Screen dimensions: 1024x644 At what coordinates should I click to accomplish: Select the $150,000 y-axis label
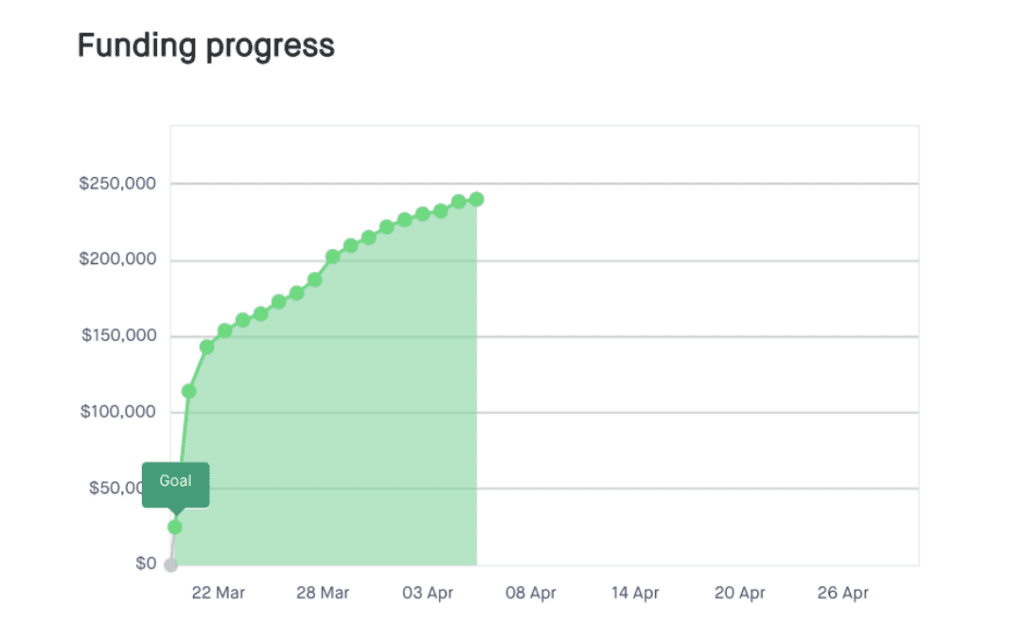[x=118, y=336]
